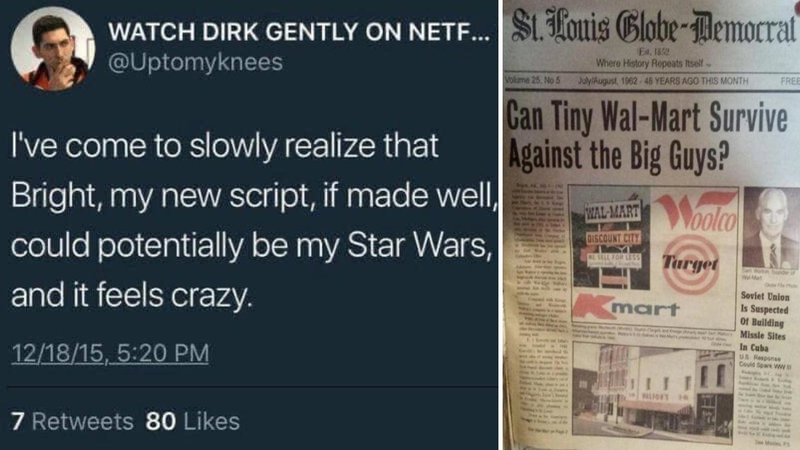Viewport: 800px width, 450px height.
Task: Open the profile avatar photo
Action: [53, 49]
